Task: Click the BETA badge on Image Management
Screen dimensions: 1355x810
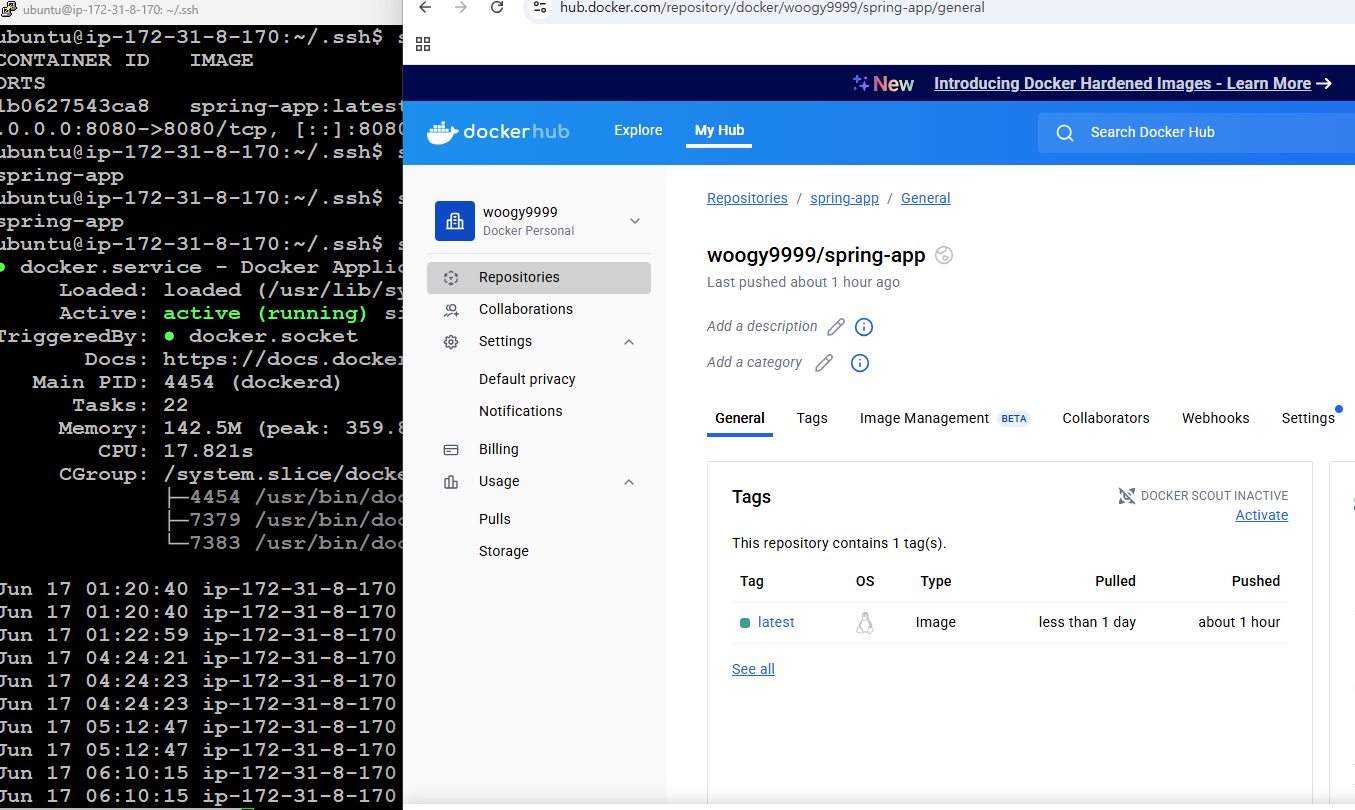Action: click(1014, 419)
